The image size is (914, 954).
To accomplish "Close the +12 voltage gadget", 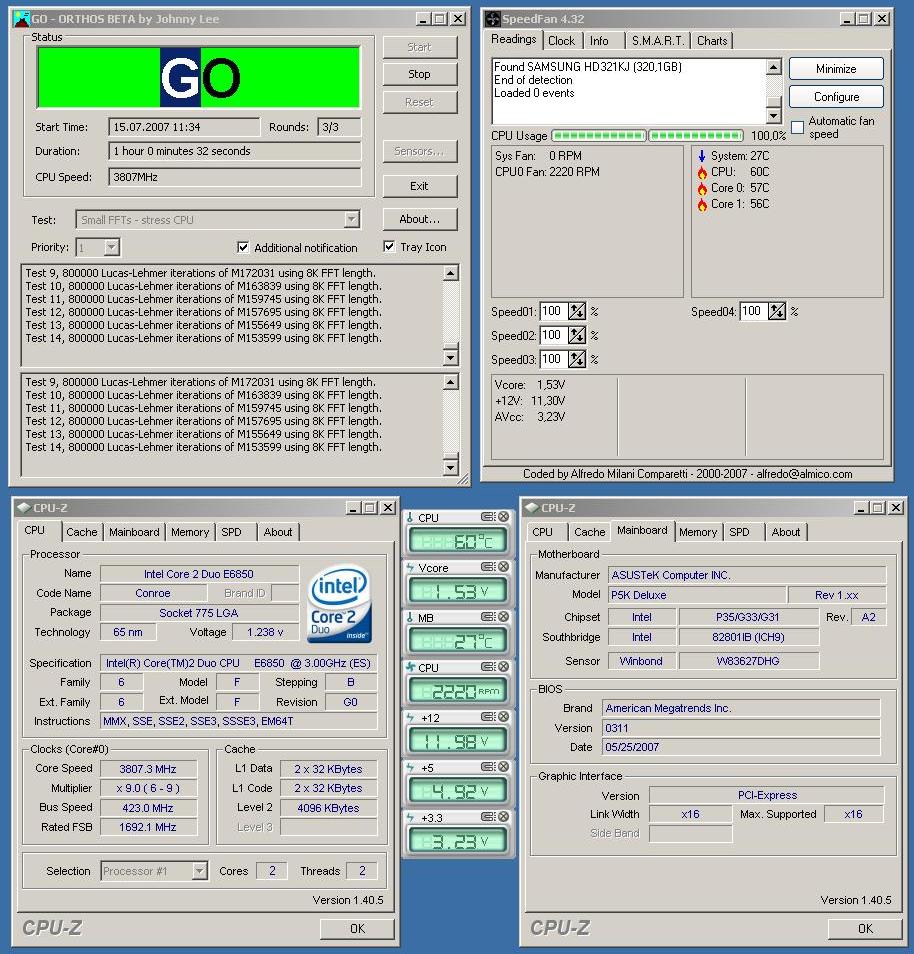I will (504, 717).
